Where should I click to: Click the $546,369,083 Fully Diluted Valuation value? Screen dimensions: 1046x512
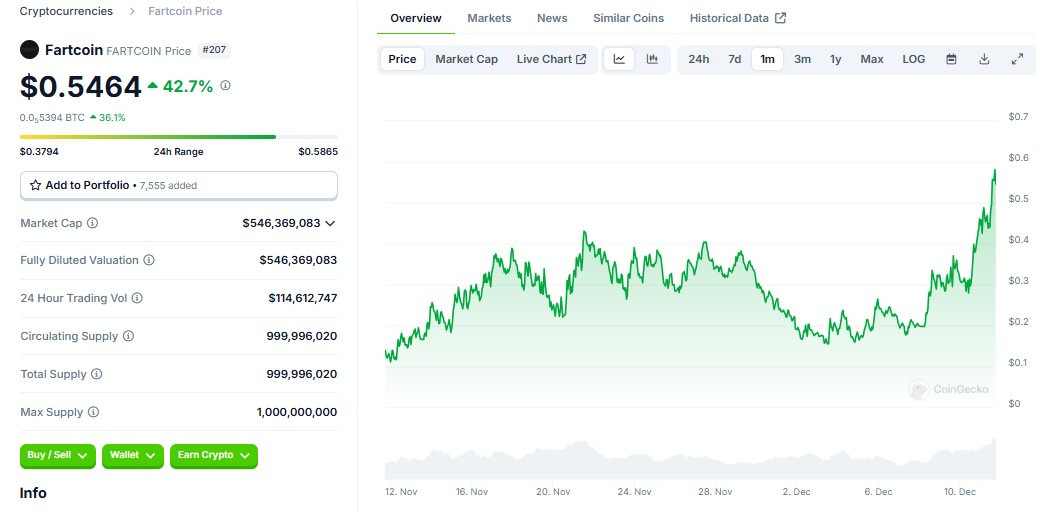(298, 260)
